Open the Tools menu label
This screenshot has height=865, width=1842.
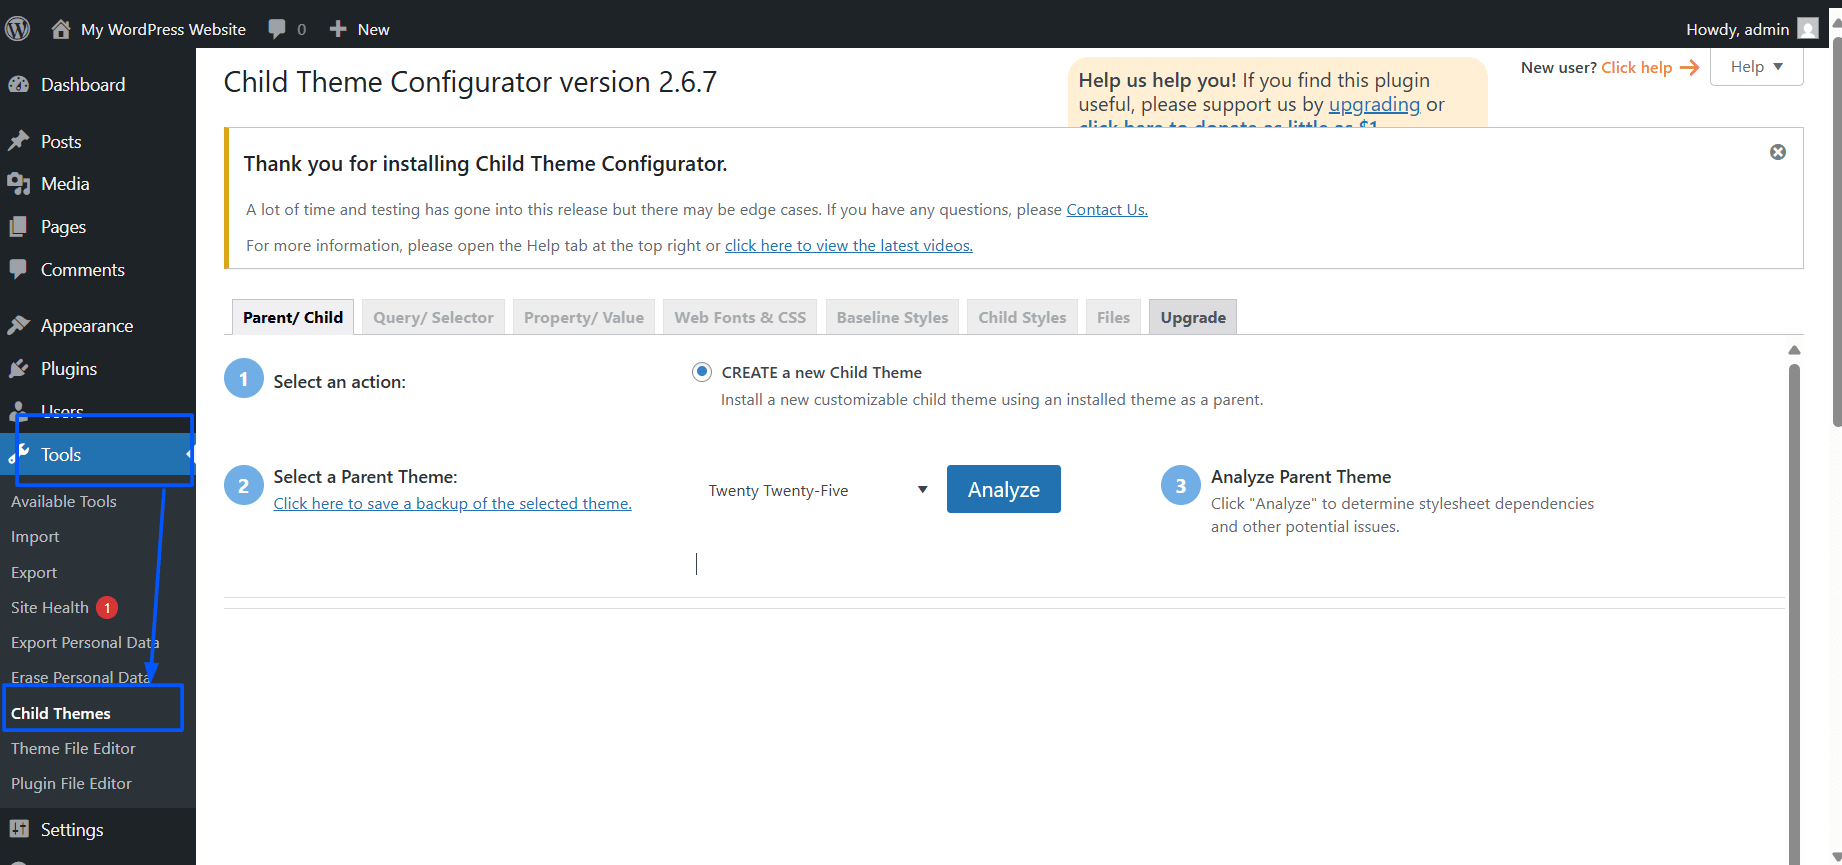[x=61, y=454]
